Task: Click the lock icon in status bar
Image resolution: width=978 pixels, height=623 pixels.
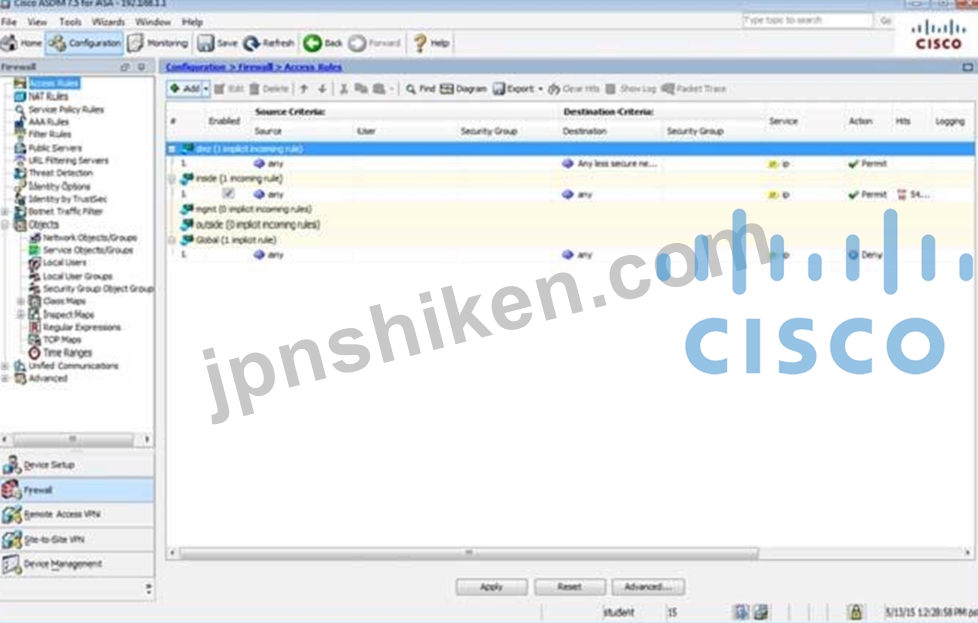Action: click(856, 612)
